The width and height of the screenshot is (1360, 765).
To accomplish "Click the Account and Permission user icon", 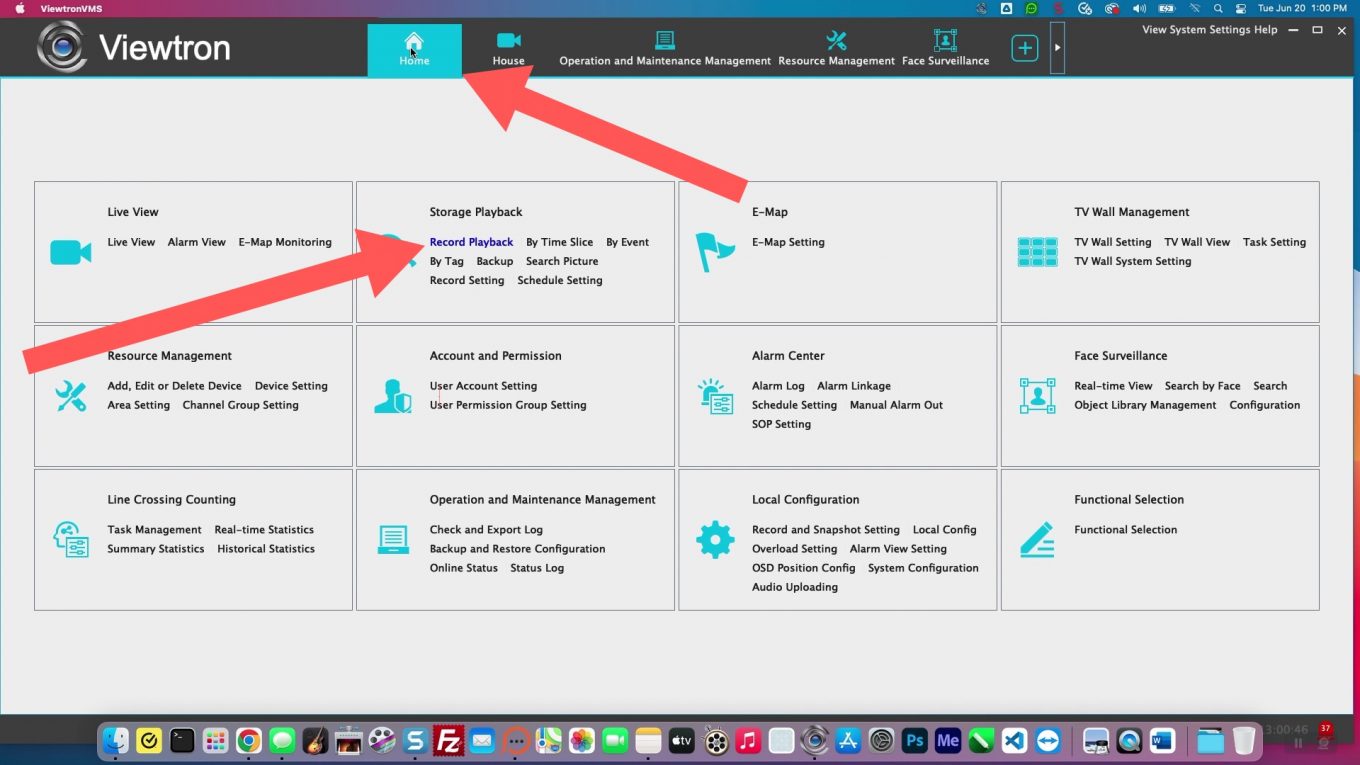I will pos(392,396).
